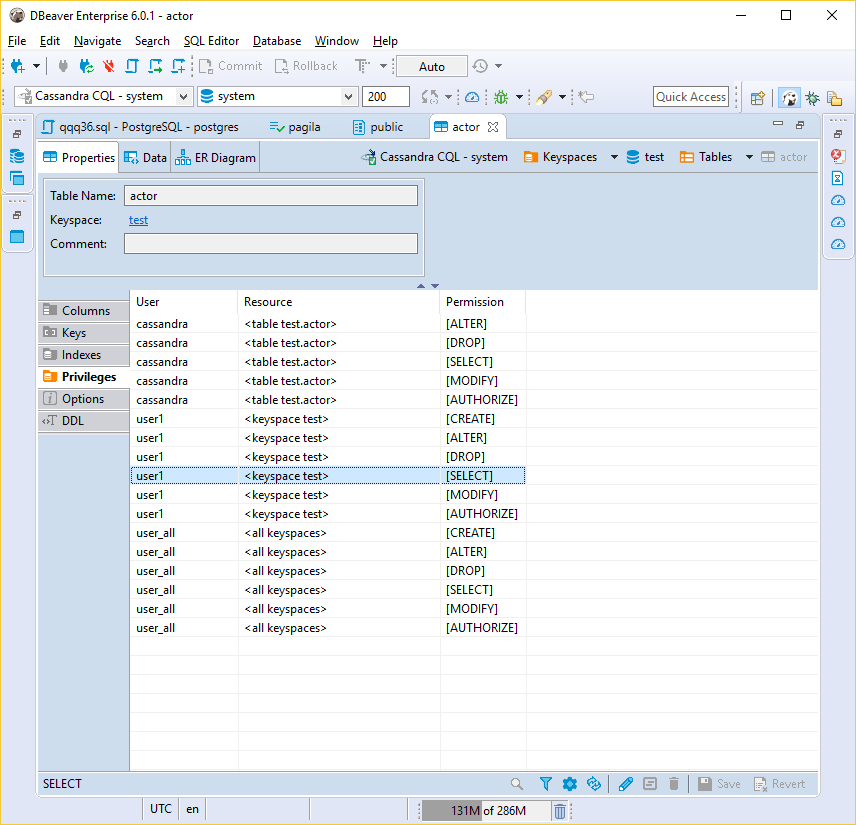Expand the transaction log dropdown arrow
Viewport: 856px width, 825px height.
498,66
